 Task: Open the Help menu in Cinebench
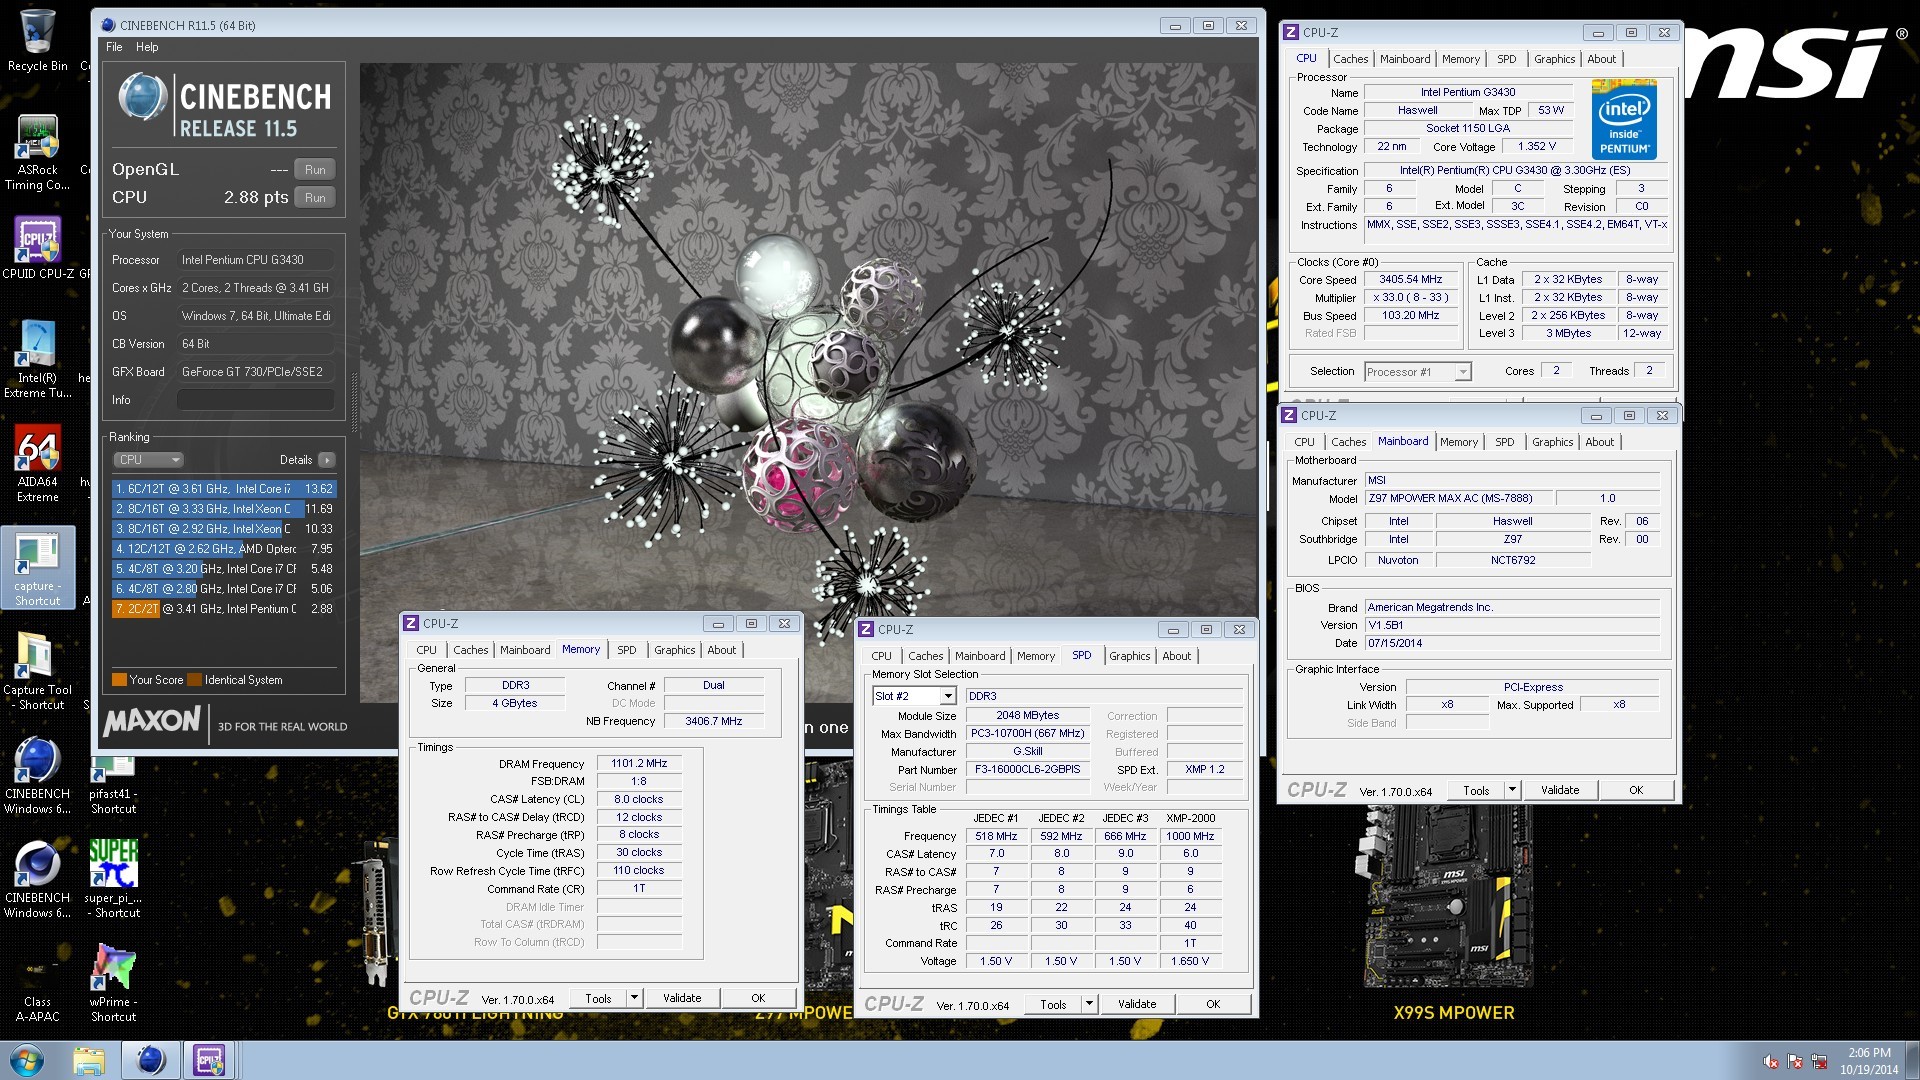pyautogui.click(x=147, y=47)
